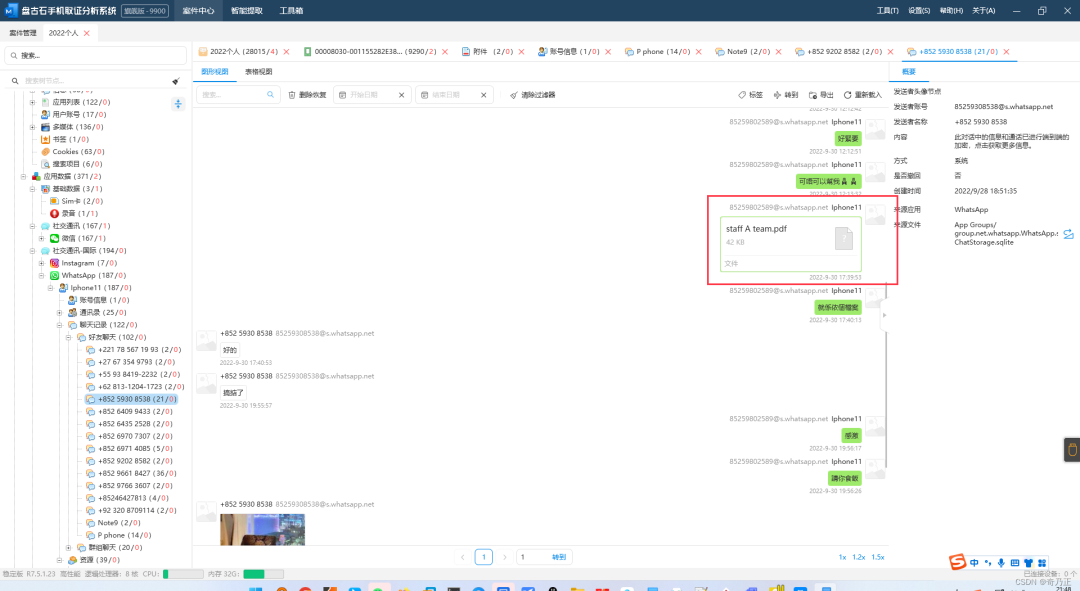This screenshot has height=591, width=1080.
Task: Click the magnifier icon in message search box
Action: coord(271,94)
